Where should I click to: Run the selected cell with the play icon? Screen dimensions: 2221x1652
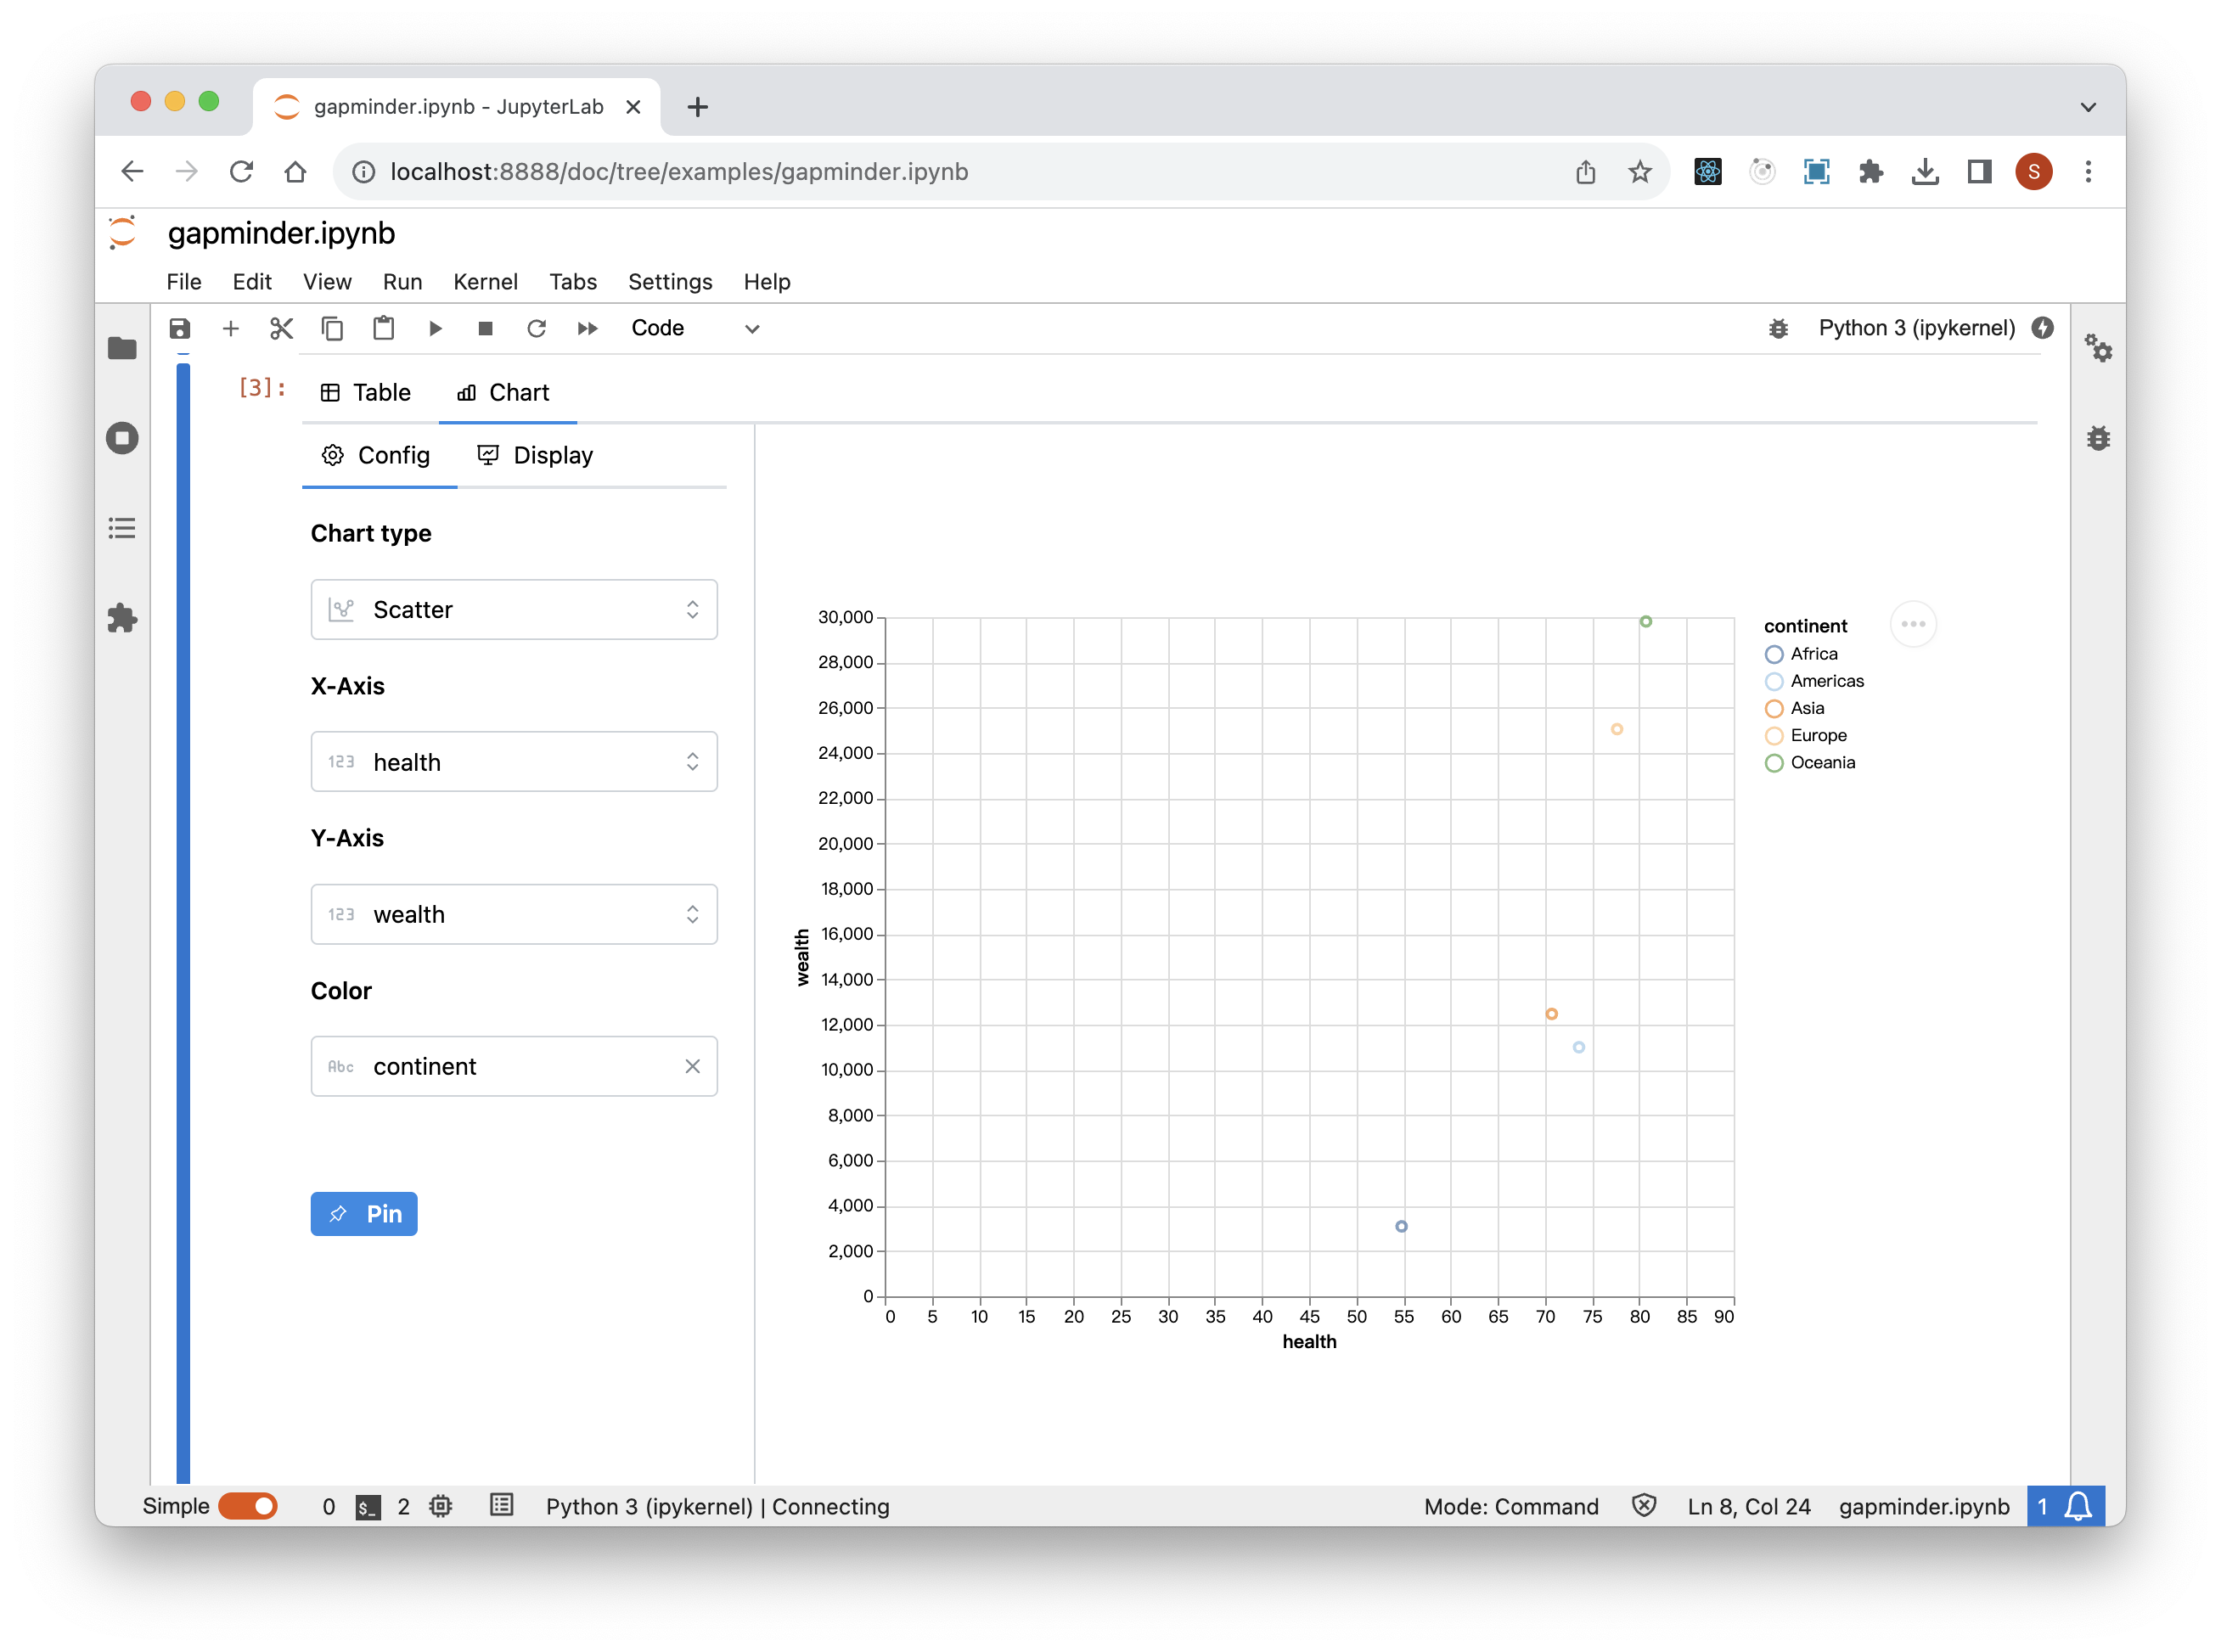[435, 328]
